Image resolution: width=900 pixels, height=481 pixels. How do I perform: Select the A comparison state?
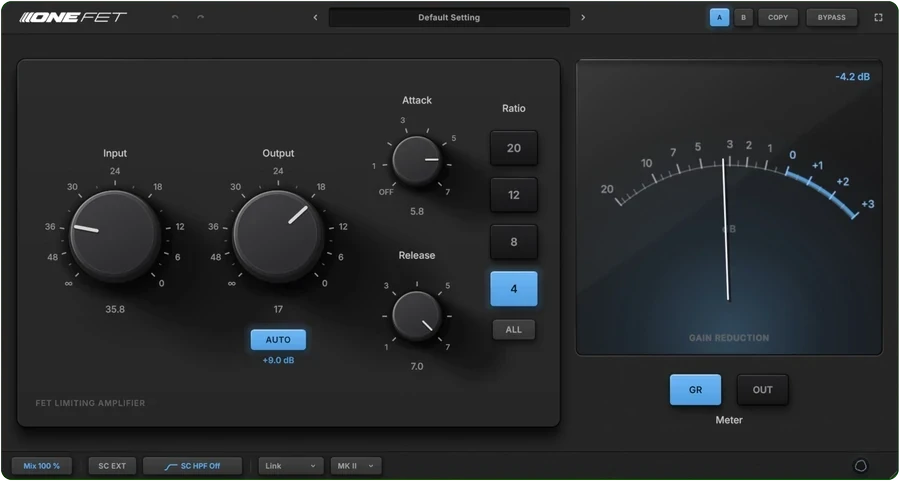click(719, 17)
